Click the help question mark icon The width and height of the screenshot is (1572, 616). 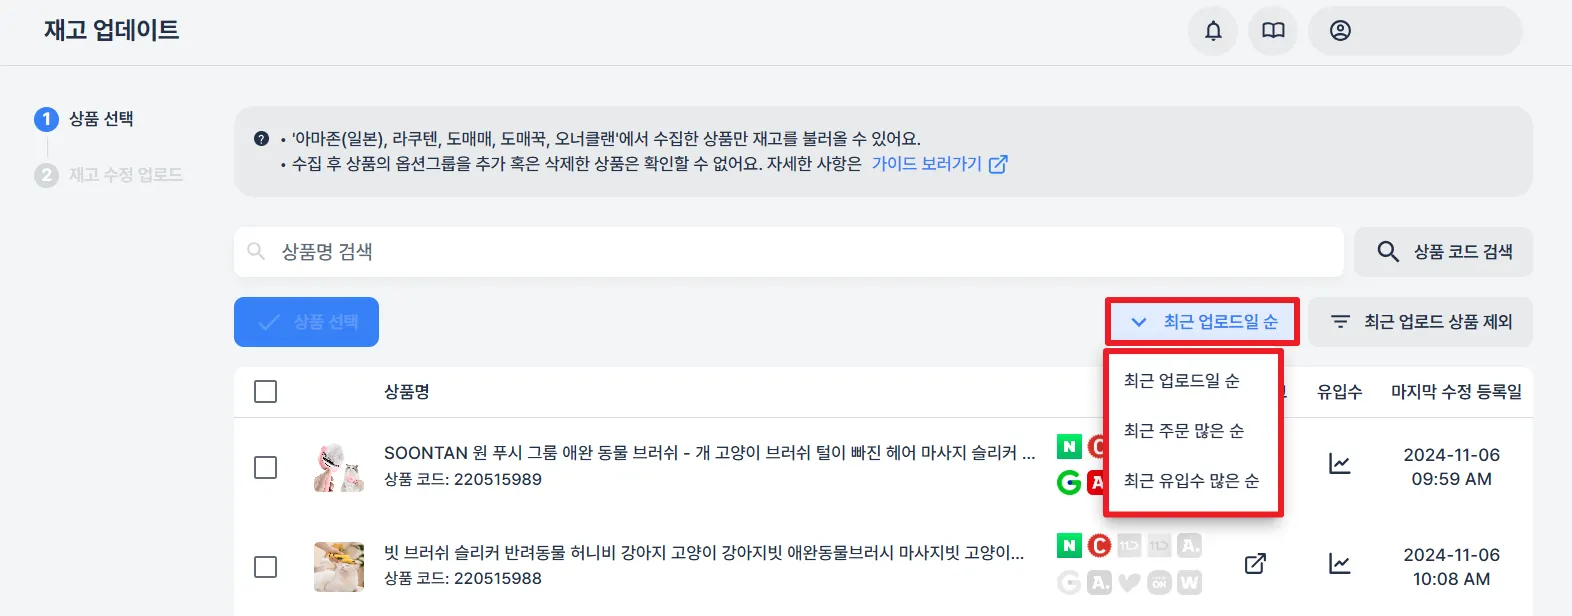(x=261, y=139)
